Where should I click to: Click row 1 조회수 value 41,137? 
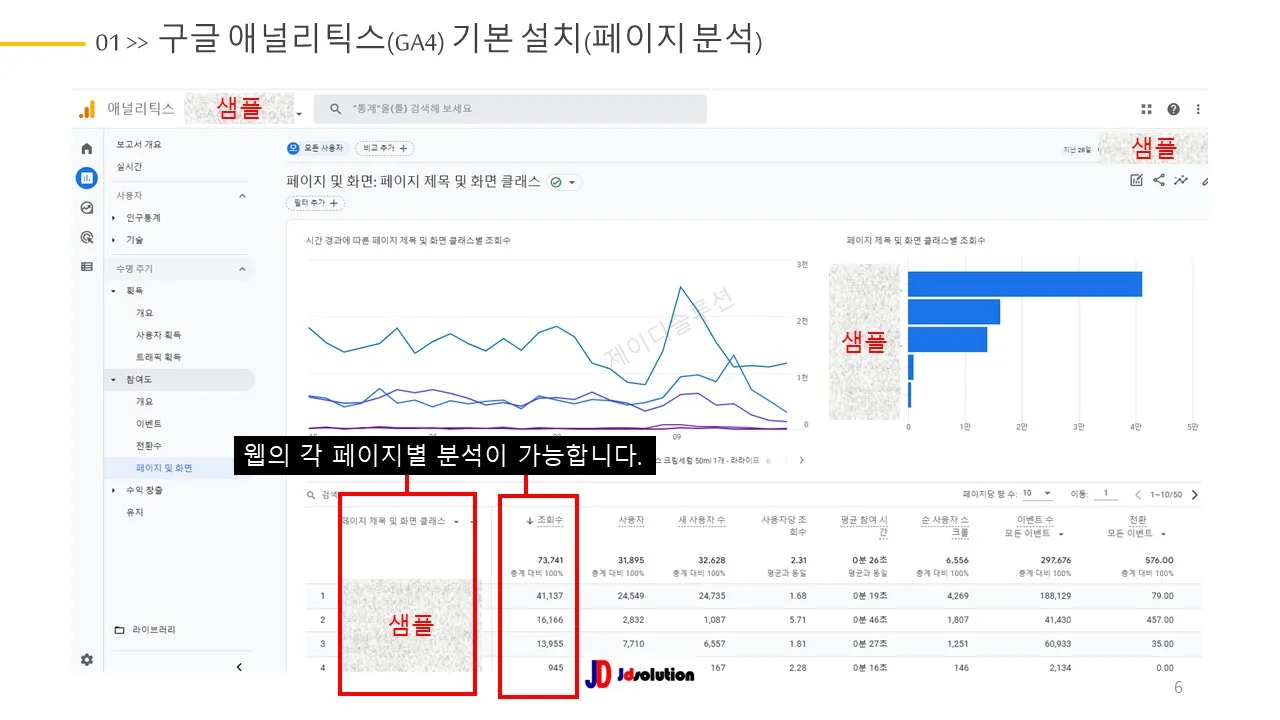point(549,596)
